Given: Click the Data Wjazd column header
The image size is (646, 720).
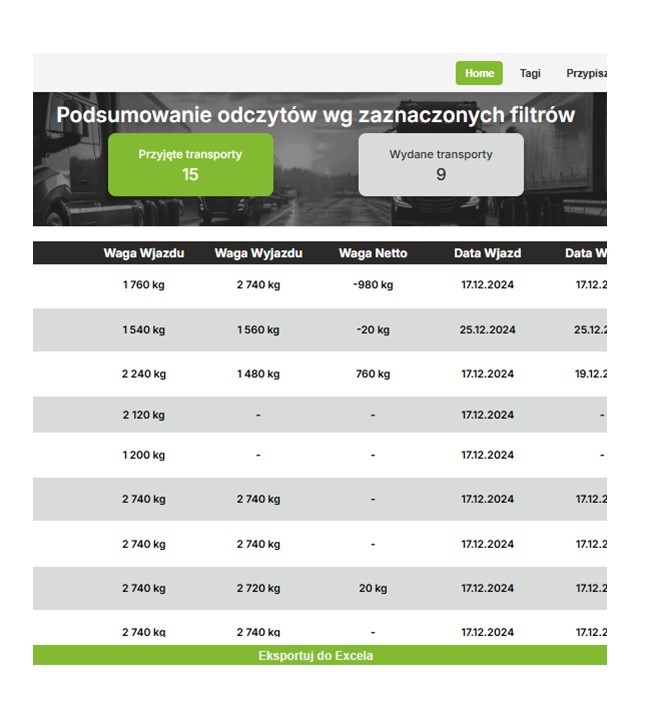Looking at the screenshot, I should pyautogui.click(x=487, y=253).
